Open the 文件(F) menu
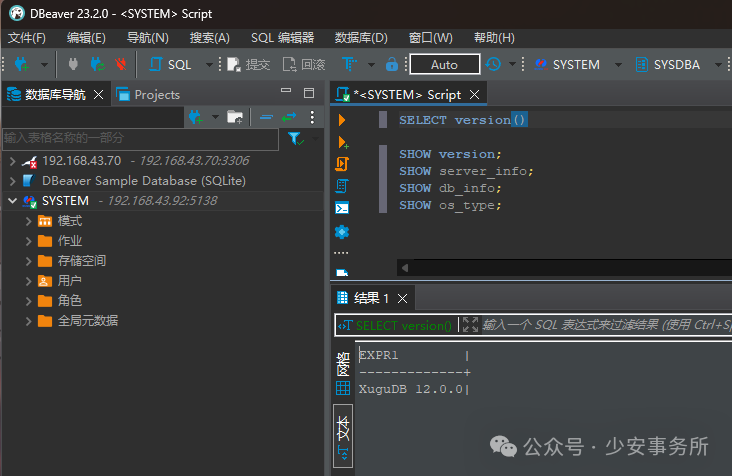Screen dimensions: 732x476 click(x=27, y=38)
